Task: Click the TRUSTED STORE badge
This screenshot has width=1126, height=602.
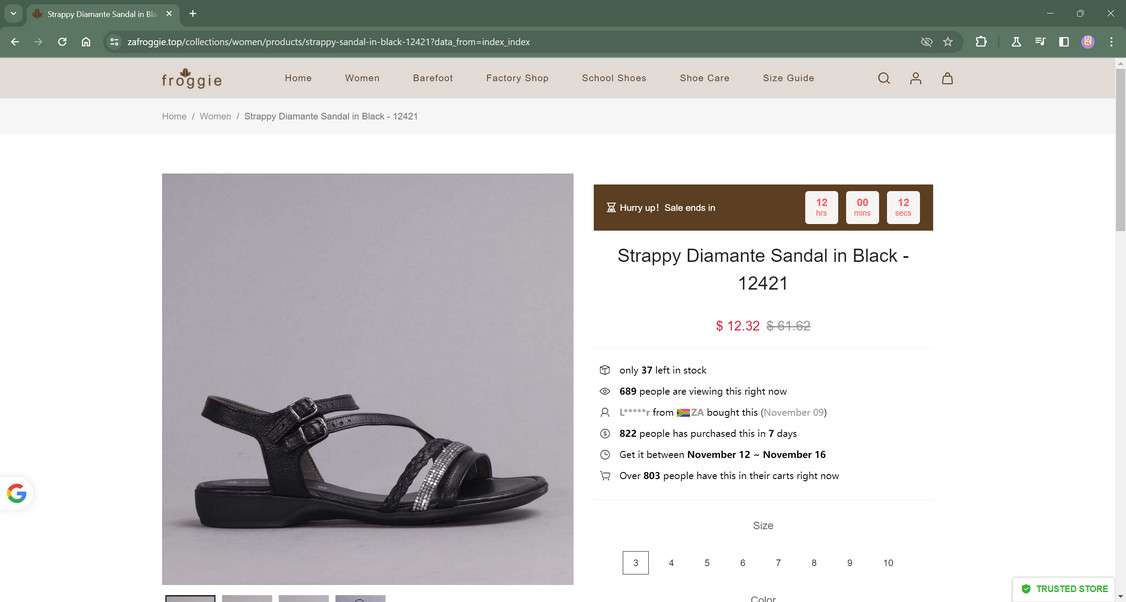Action: (x=1063, y=589)
